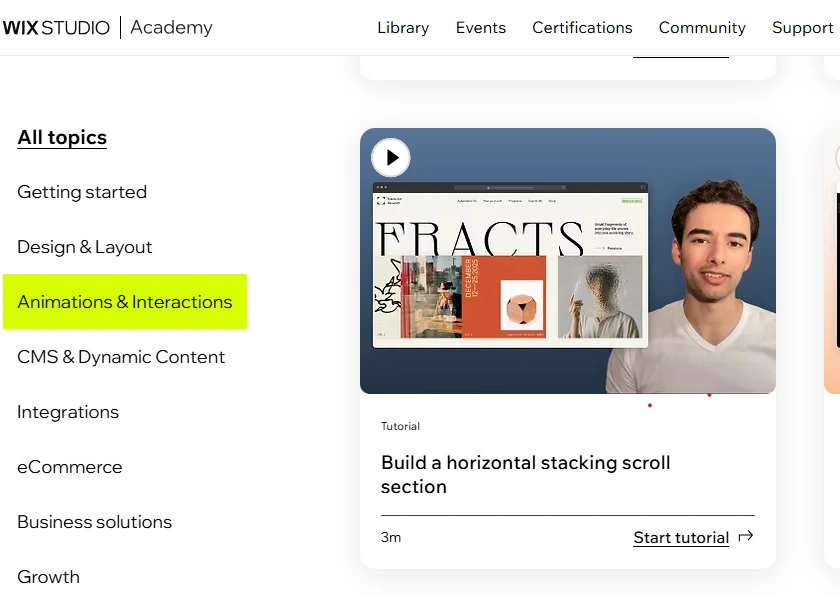Filter by Business solutions topic
This screenshot has height=597, width=840.
(94, 521)
